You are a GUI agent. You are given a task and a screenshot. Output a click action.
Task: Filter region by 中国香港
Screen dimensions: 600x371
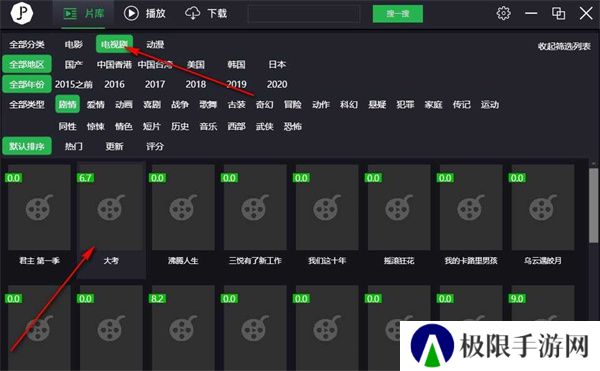[x=114, y=64]
